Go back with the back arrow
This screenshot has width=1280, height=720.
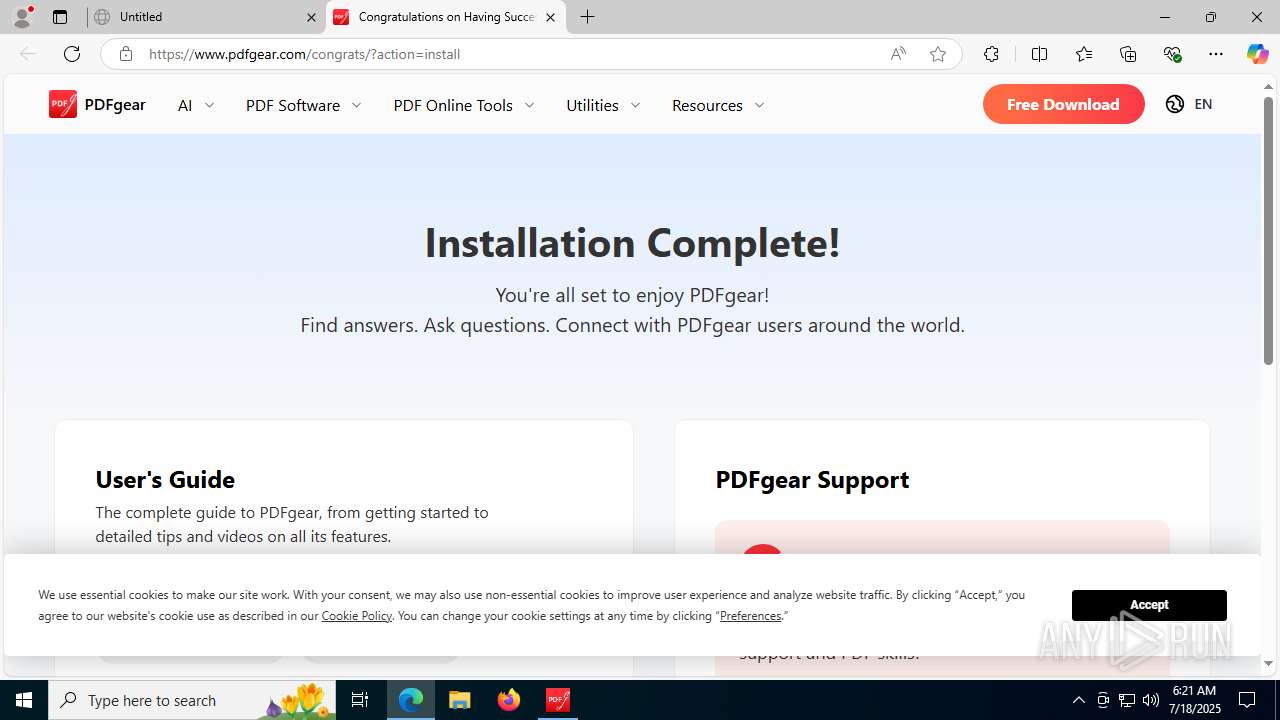tap(28, 54)
